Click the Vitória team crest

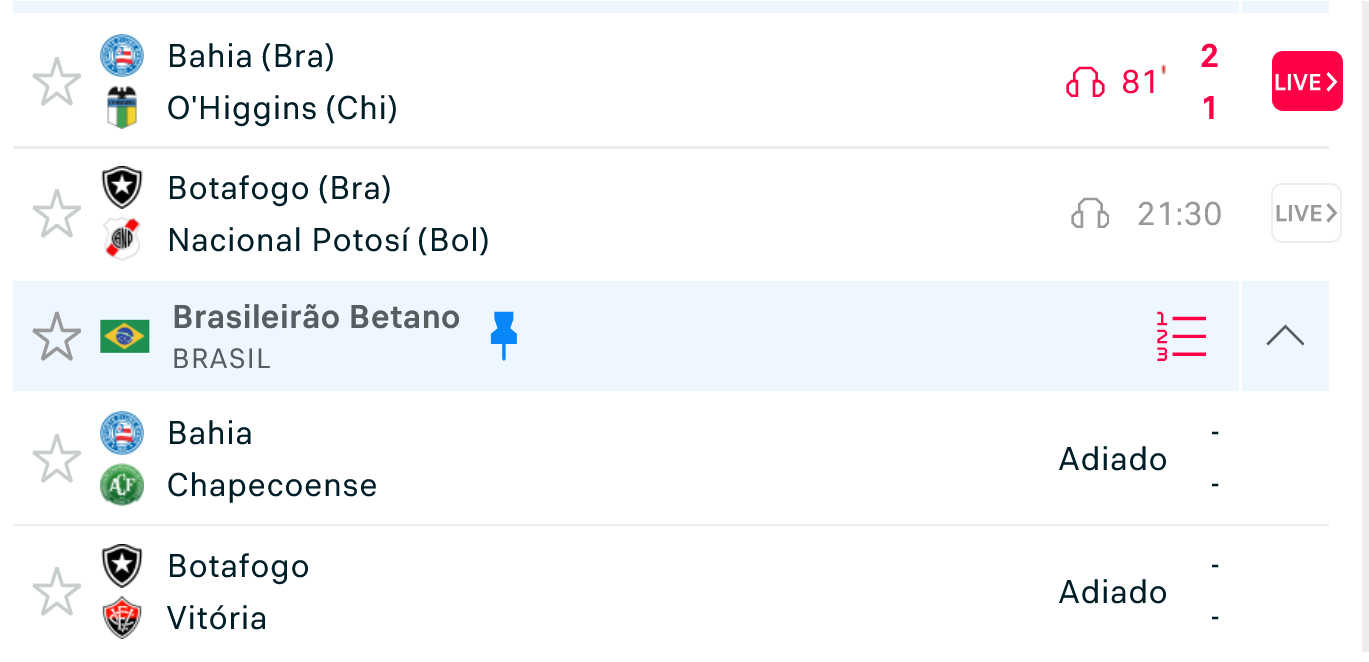coord(122,618)
